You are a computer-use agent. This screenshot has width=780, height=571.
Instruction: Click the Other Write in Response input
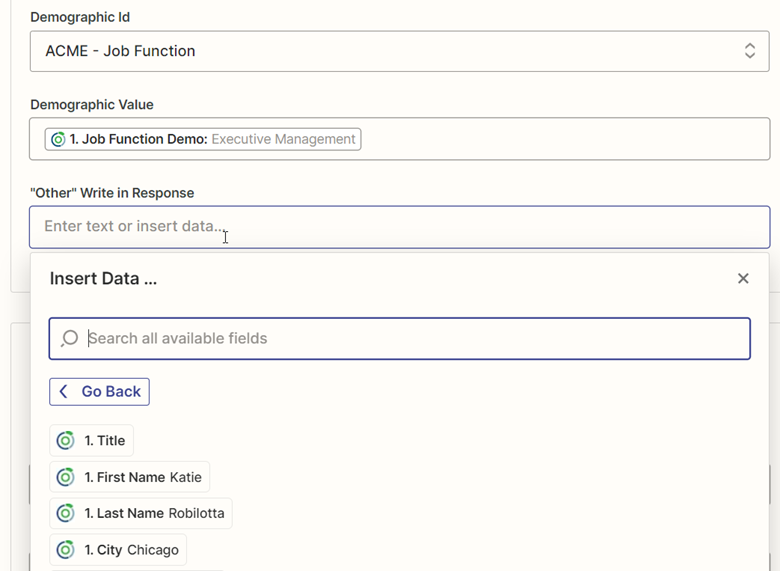[x=400, y=227]
